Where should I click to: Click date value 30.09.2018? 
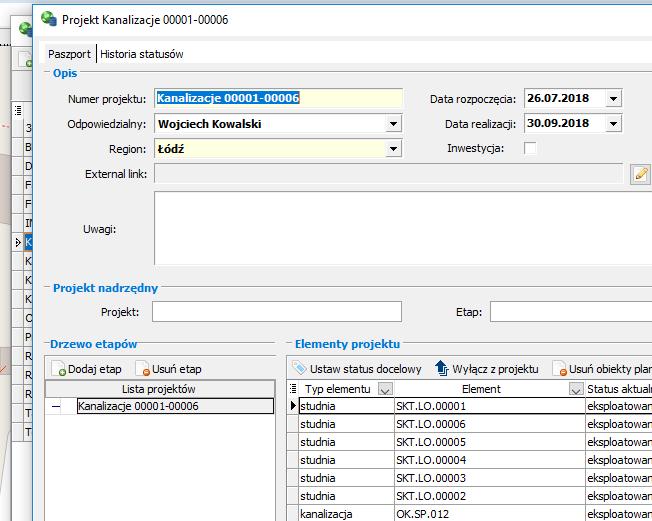558,123
